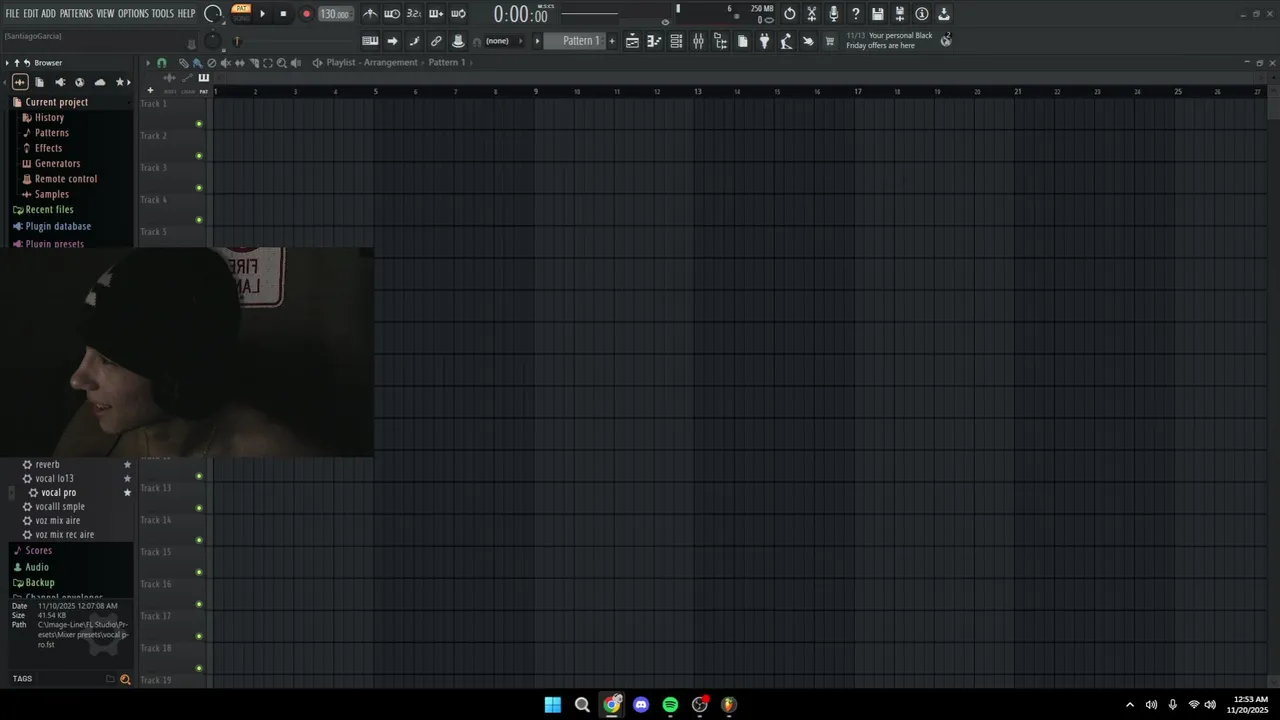
Task: Open the TOOLS menu
Action: click(x=162, y=14)
